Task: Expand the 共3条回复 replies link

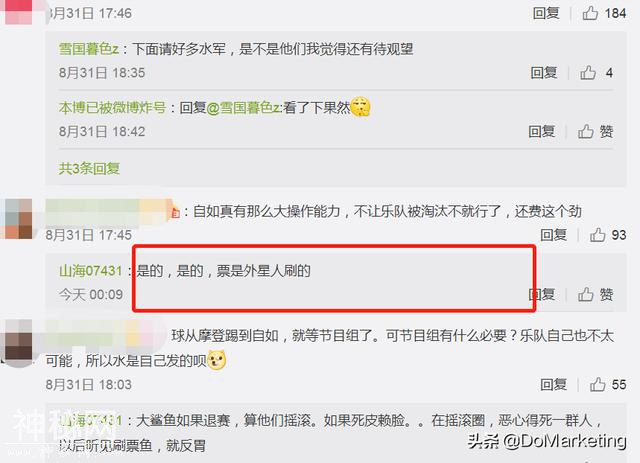Action: pyautogui.click(x=89, y=168)
